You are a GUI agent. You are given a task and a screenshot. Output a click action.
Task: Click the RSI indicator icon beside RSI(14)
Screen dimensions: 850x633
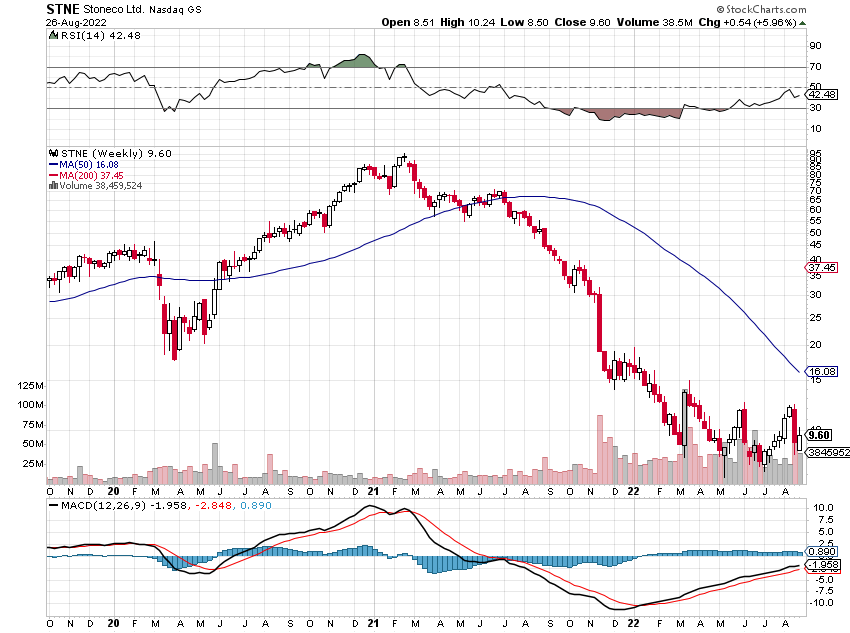[53, 35]
